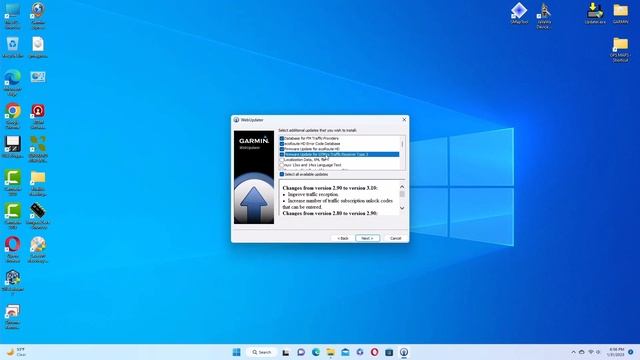Image resolution: width=640 pixels, height=360 pixels.
Task: Select the Opera Browser desktop shortcut
Action: pos(13,249)
